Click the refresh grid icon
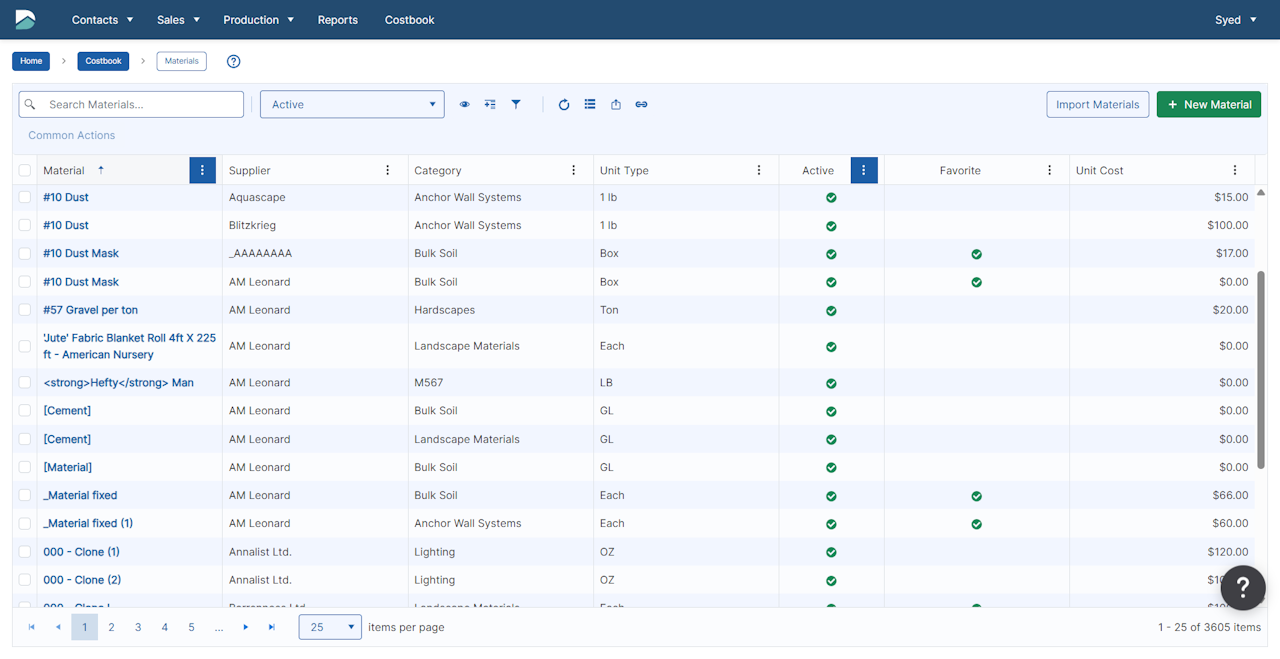Screen dimensions: 1280x659 coord(564,104)
